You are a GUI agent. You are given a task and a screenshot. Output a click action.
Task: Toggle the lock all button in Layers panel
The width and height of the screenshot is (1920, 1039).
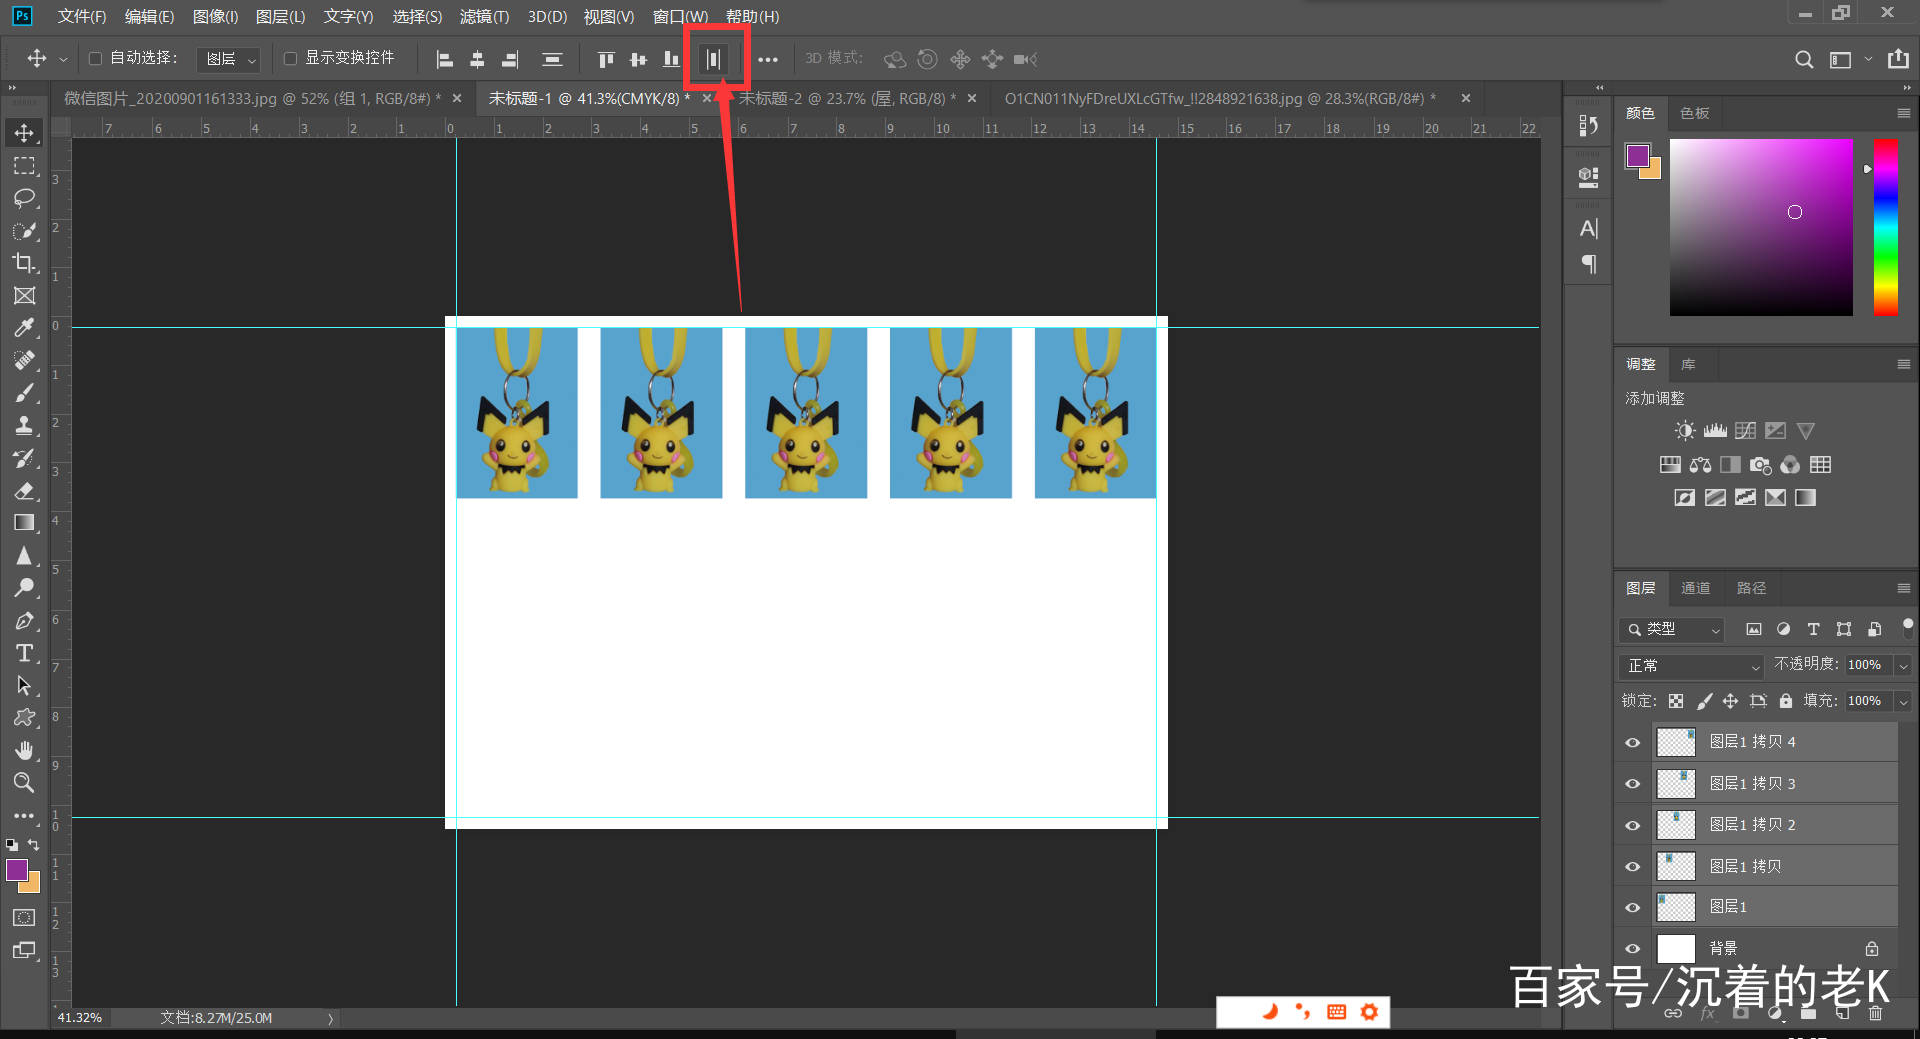[1786, 701]
